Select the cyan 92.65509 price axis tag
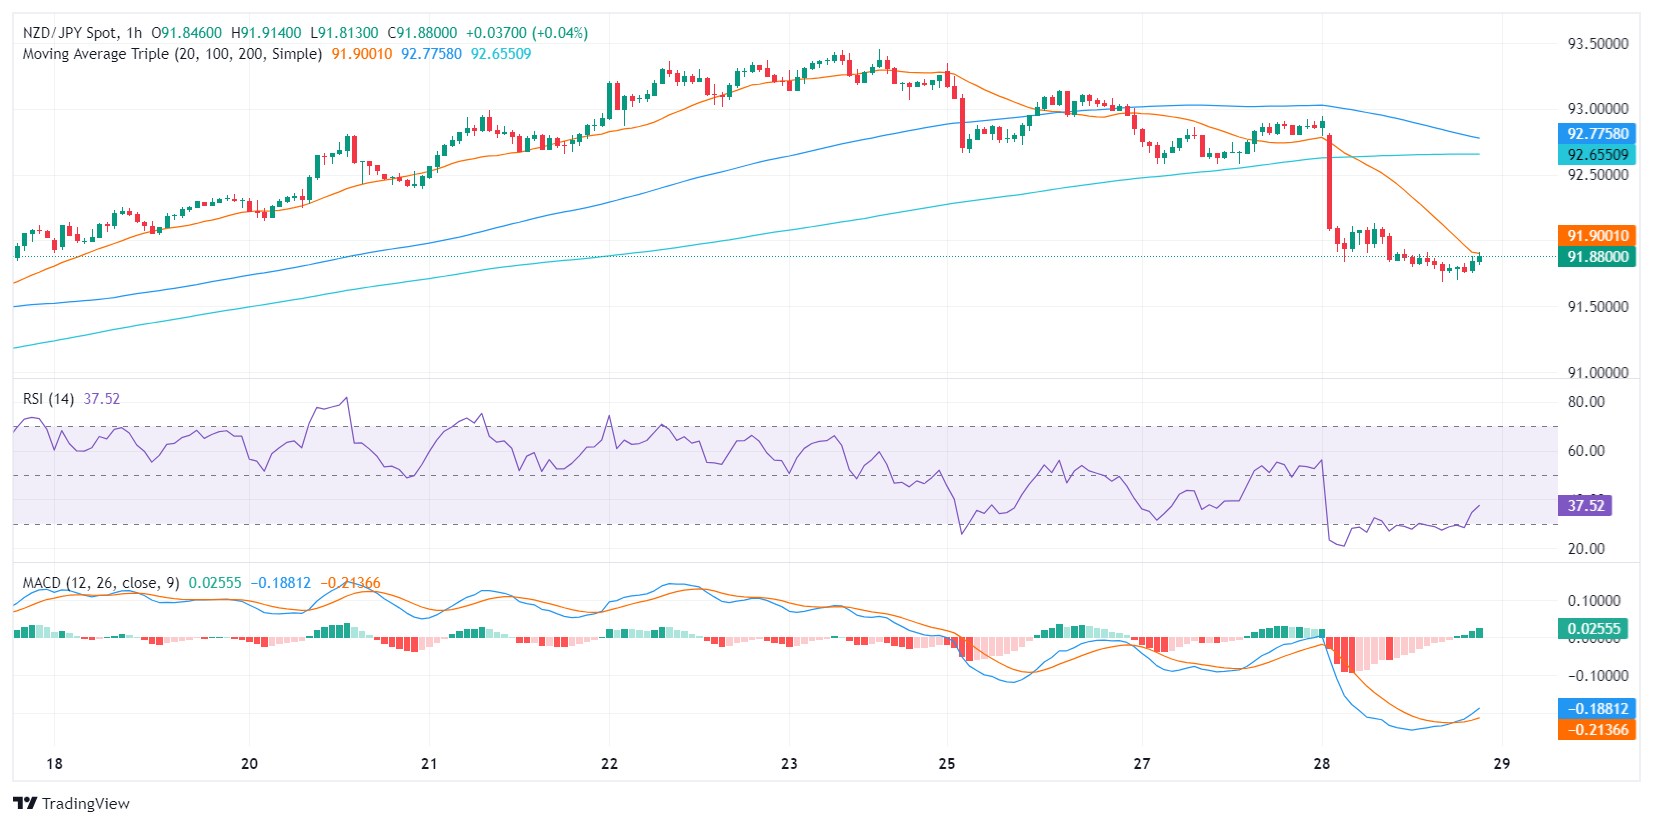 [x=1597, y=155]
